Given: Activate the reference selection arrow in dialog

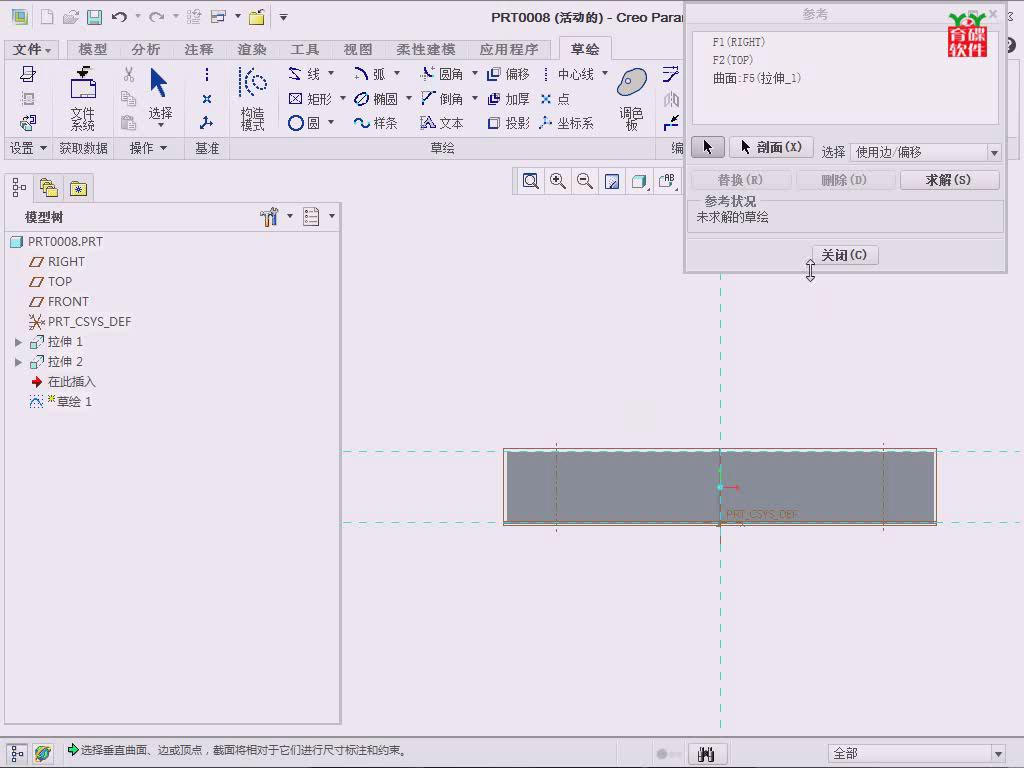Looking at the screenshot, I should 708,147.
